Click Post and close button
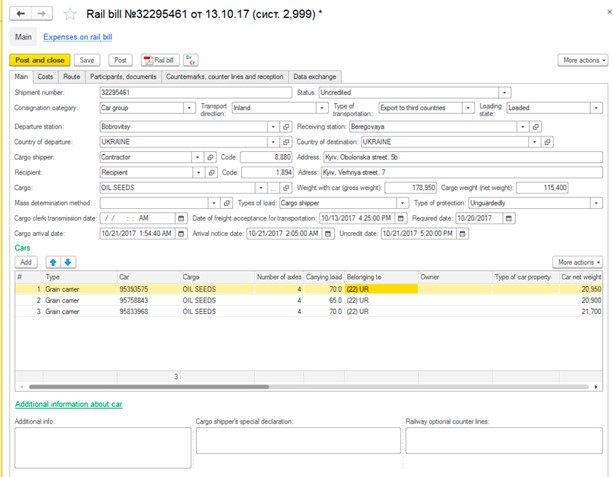 coord(40,60)
